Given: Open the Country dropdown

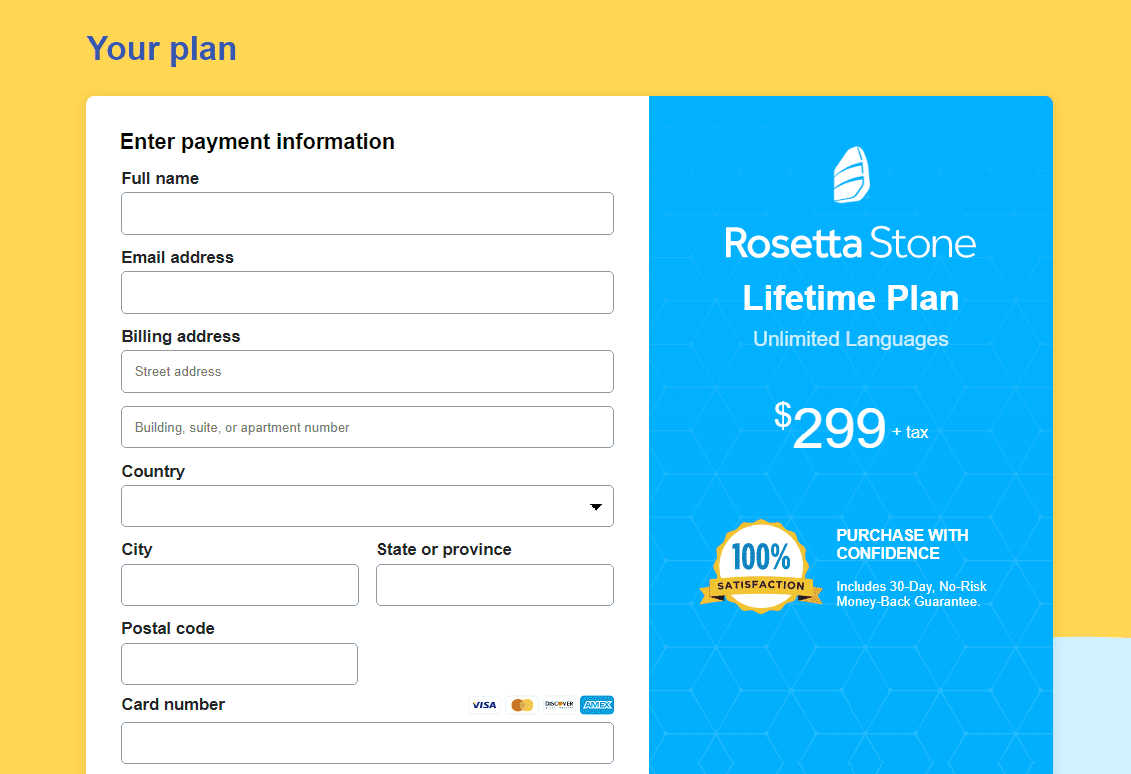Looking at the screenshot, I should pos(367,506).
